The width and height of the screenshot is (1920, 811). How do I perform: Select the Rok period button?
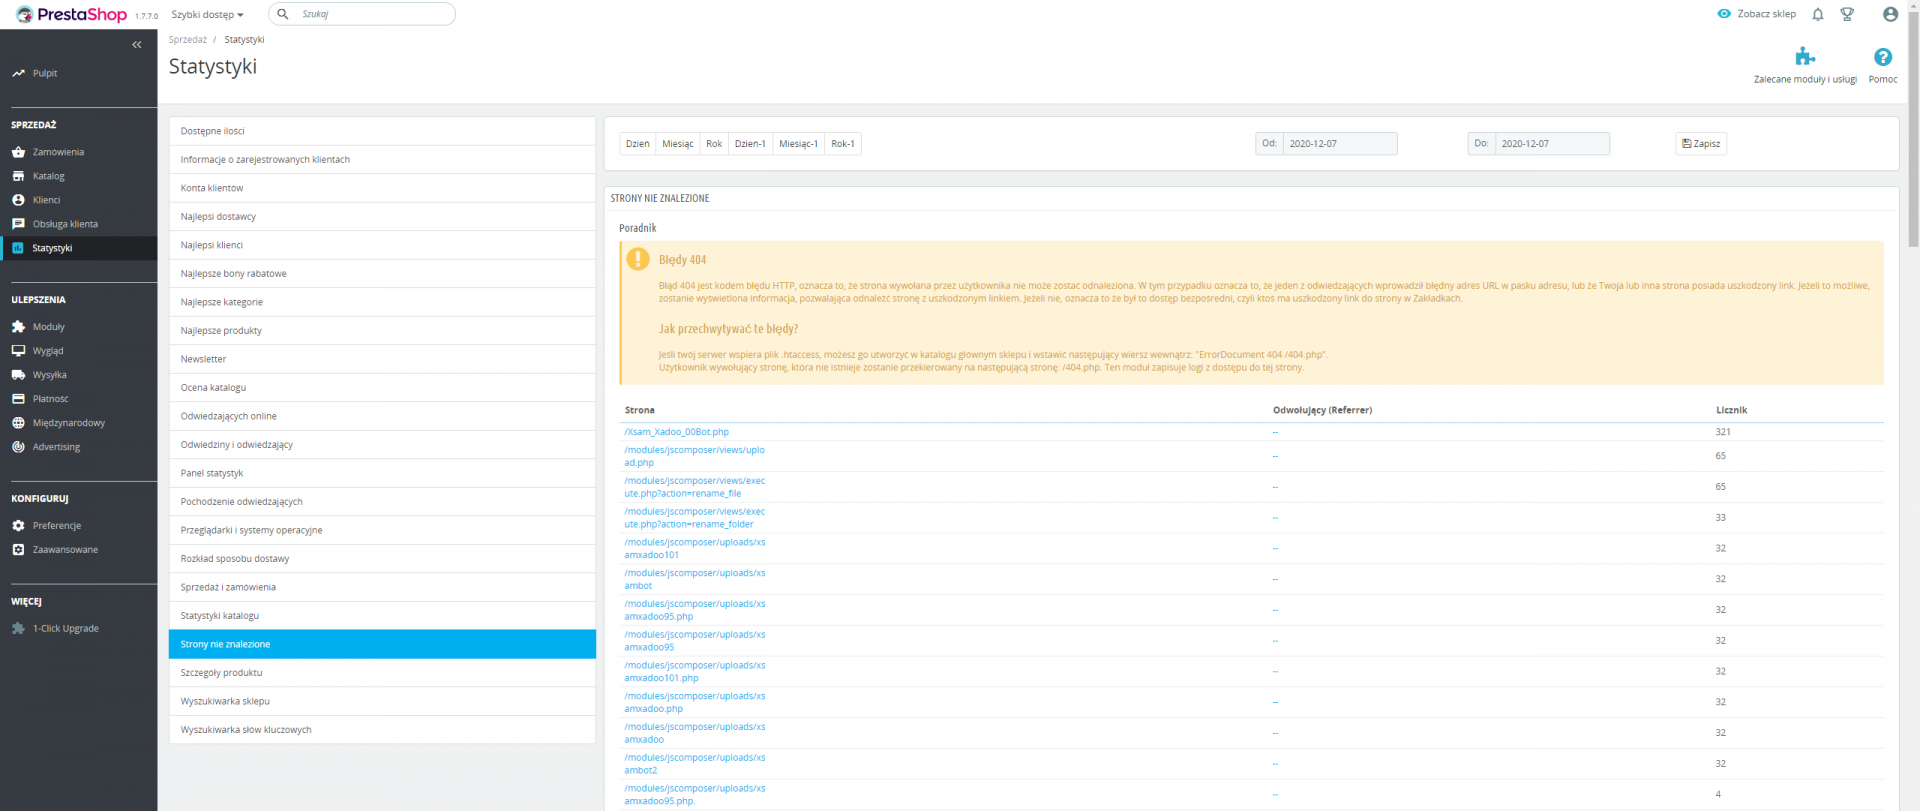[714, 144]
